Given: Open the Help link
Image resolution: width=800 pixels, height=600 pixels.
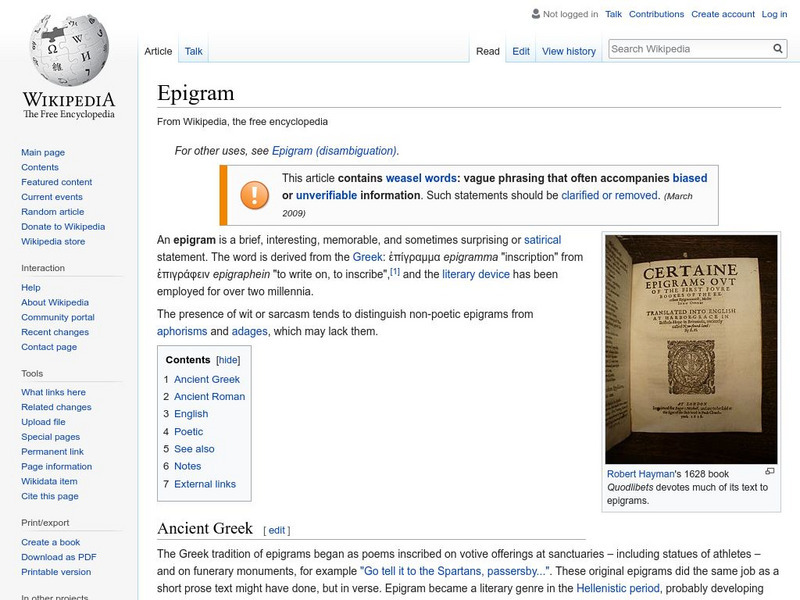Looking at the screenshot, I should click(31, 287).
